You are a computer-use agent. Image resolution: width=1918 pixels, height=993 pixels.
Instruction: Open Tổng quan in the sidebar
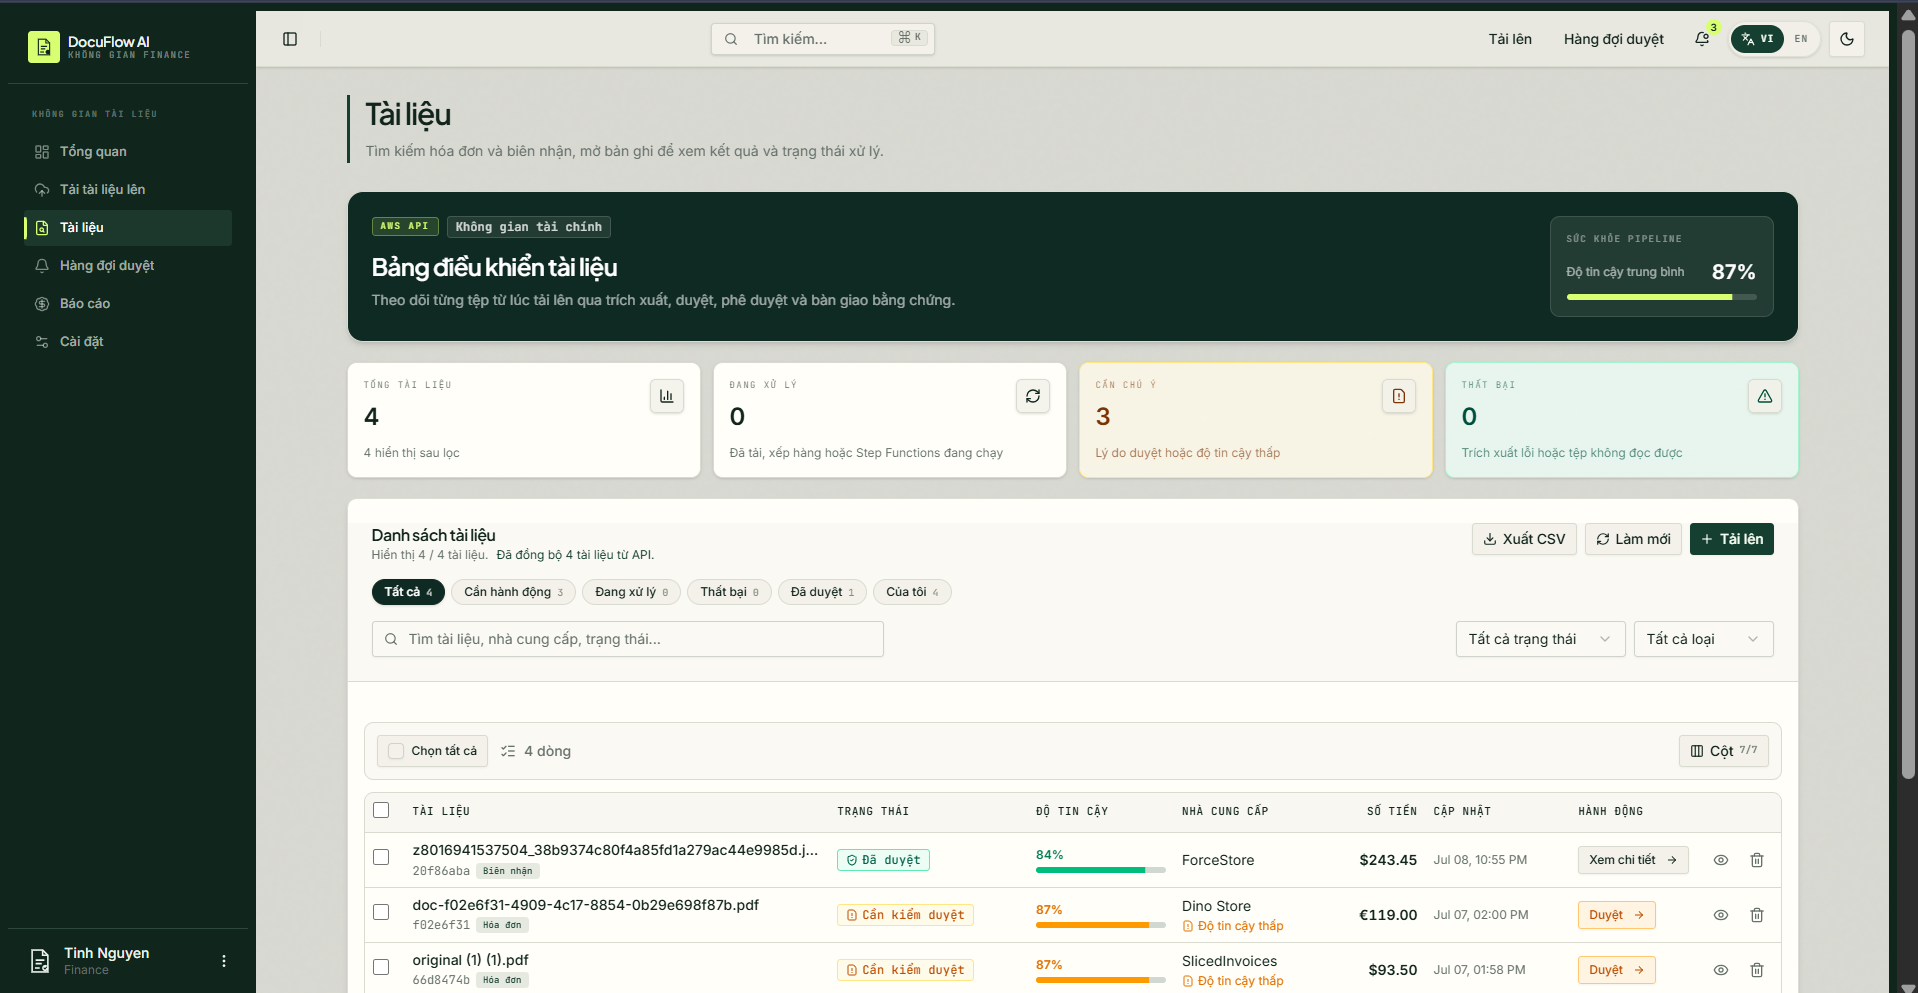point(128,152)
